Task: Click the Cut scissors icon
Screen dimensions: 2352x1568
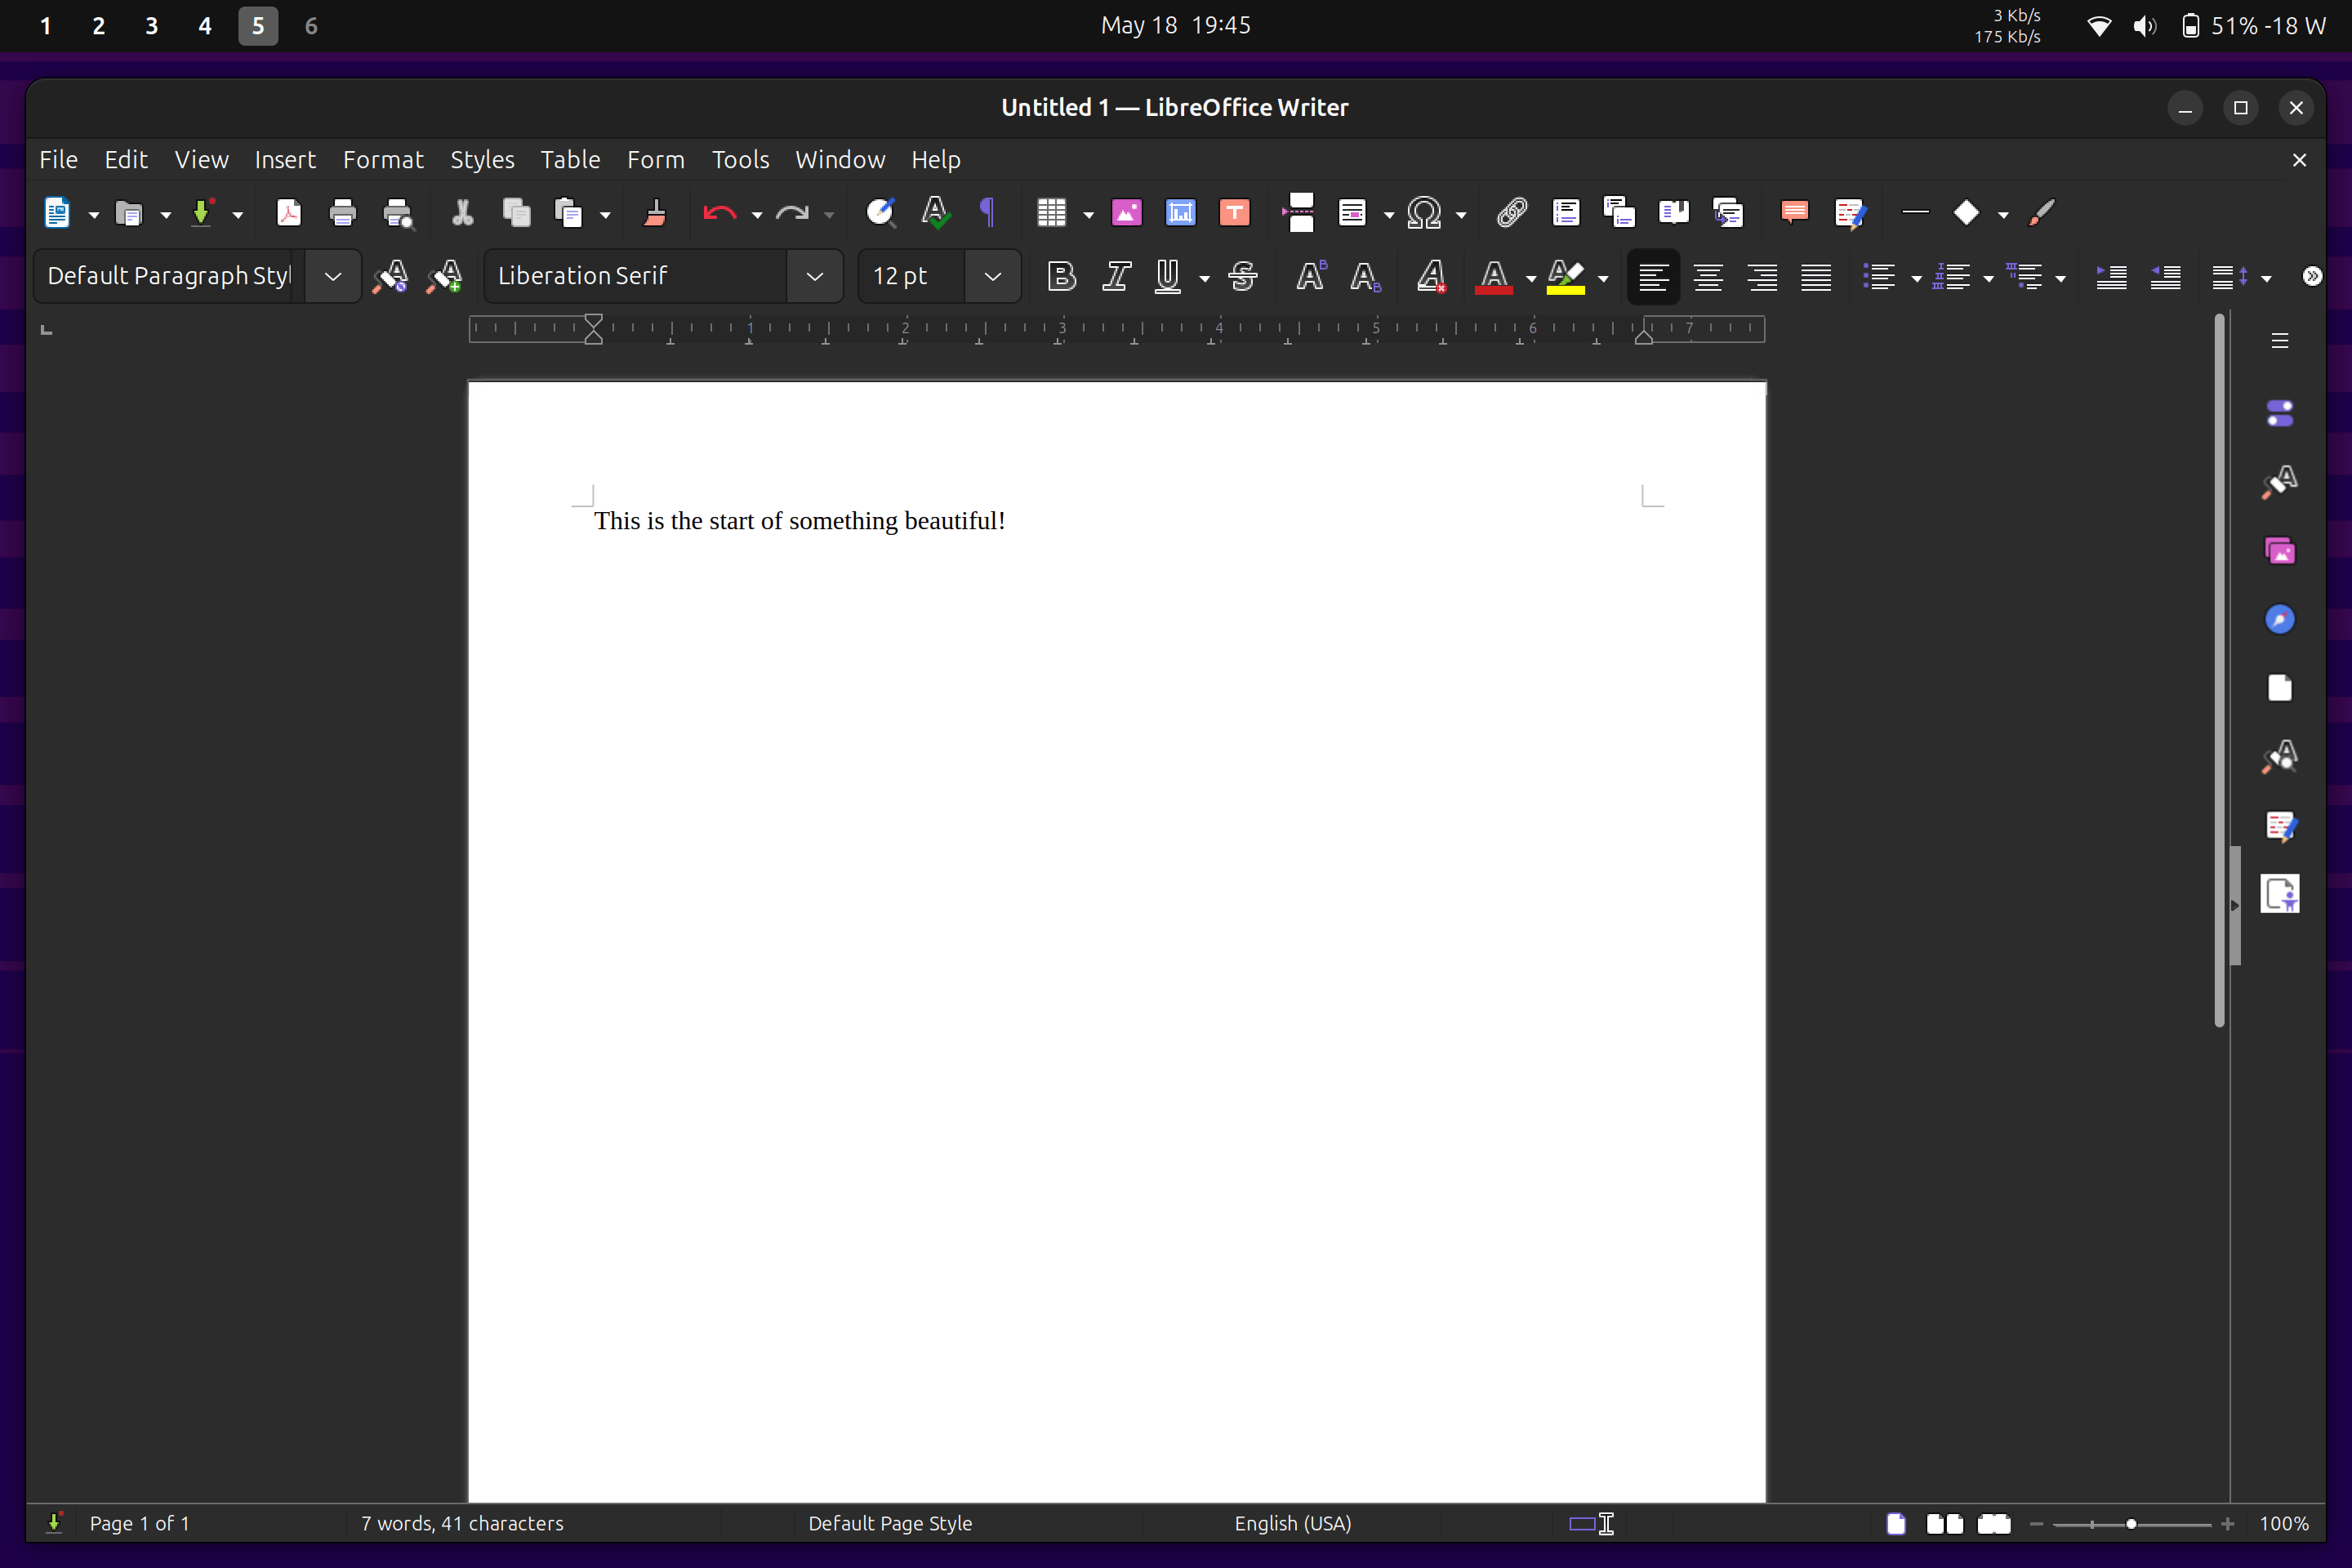Action: click(462, 213)
